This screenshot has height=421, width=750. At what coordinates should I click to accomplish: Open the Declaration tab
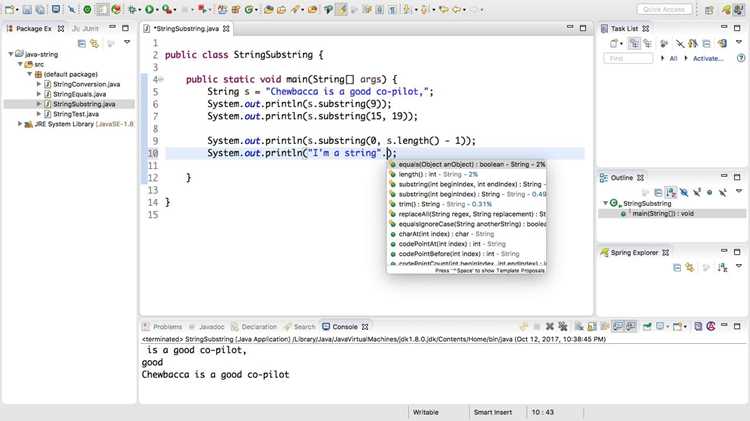(254, 327)
